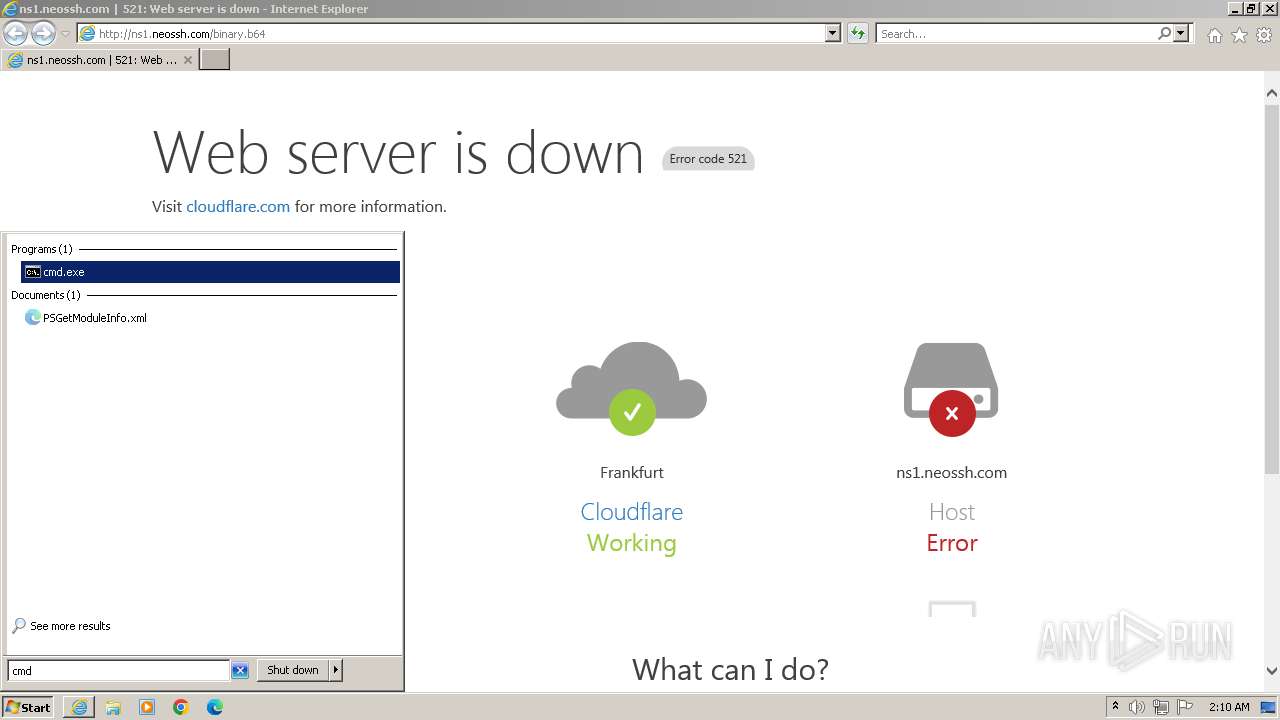Image resolution: width=1280 pixels, height=720 pixels.
Task: Open Microsoft Edge taskbar icon
Action: coord(215,707)
